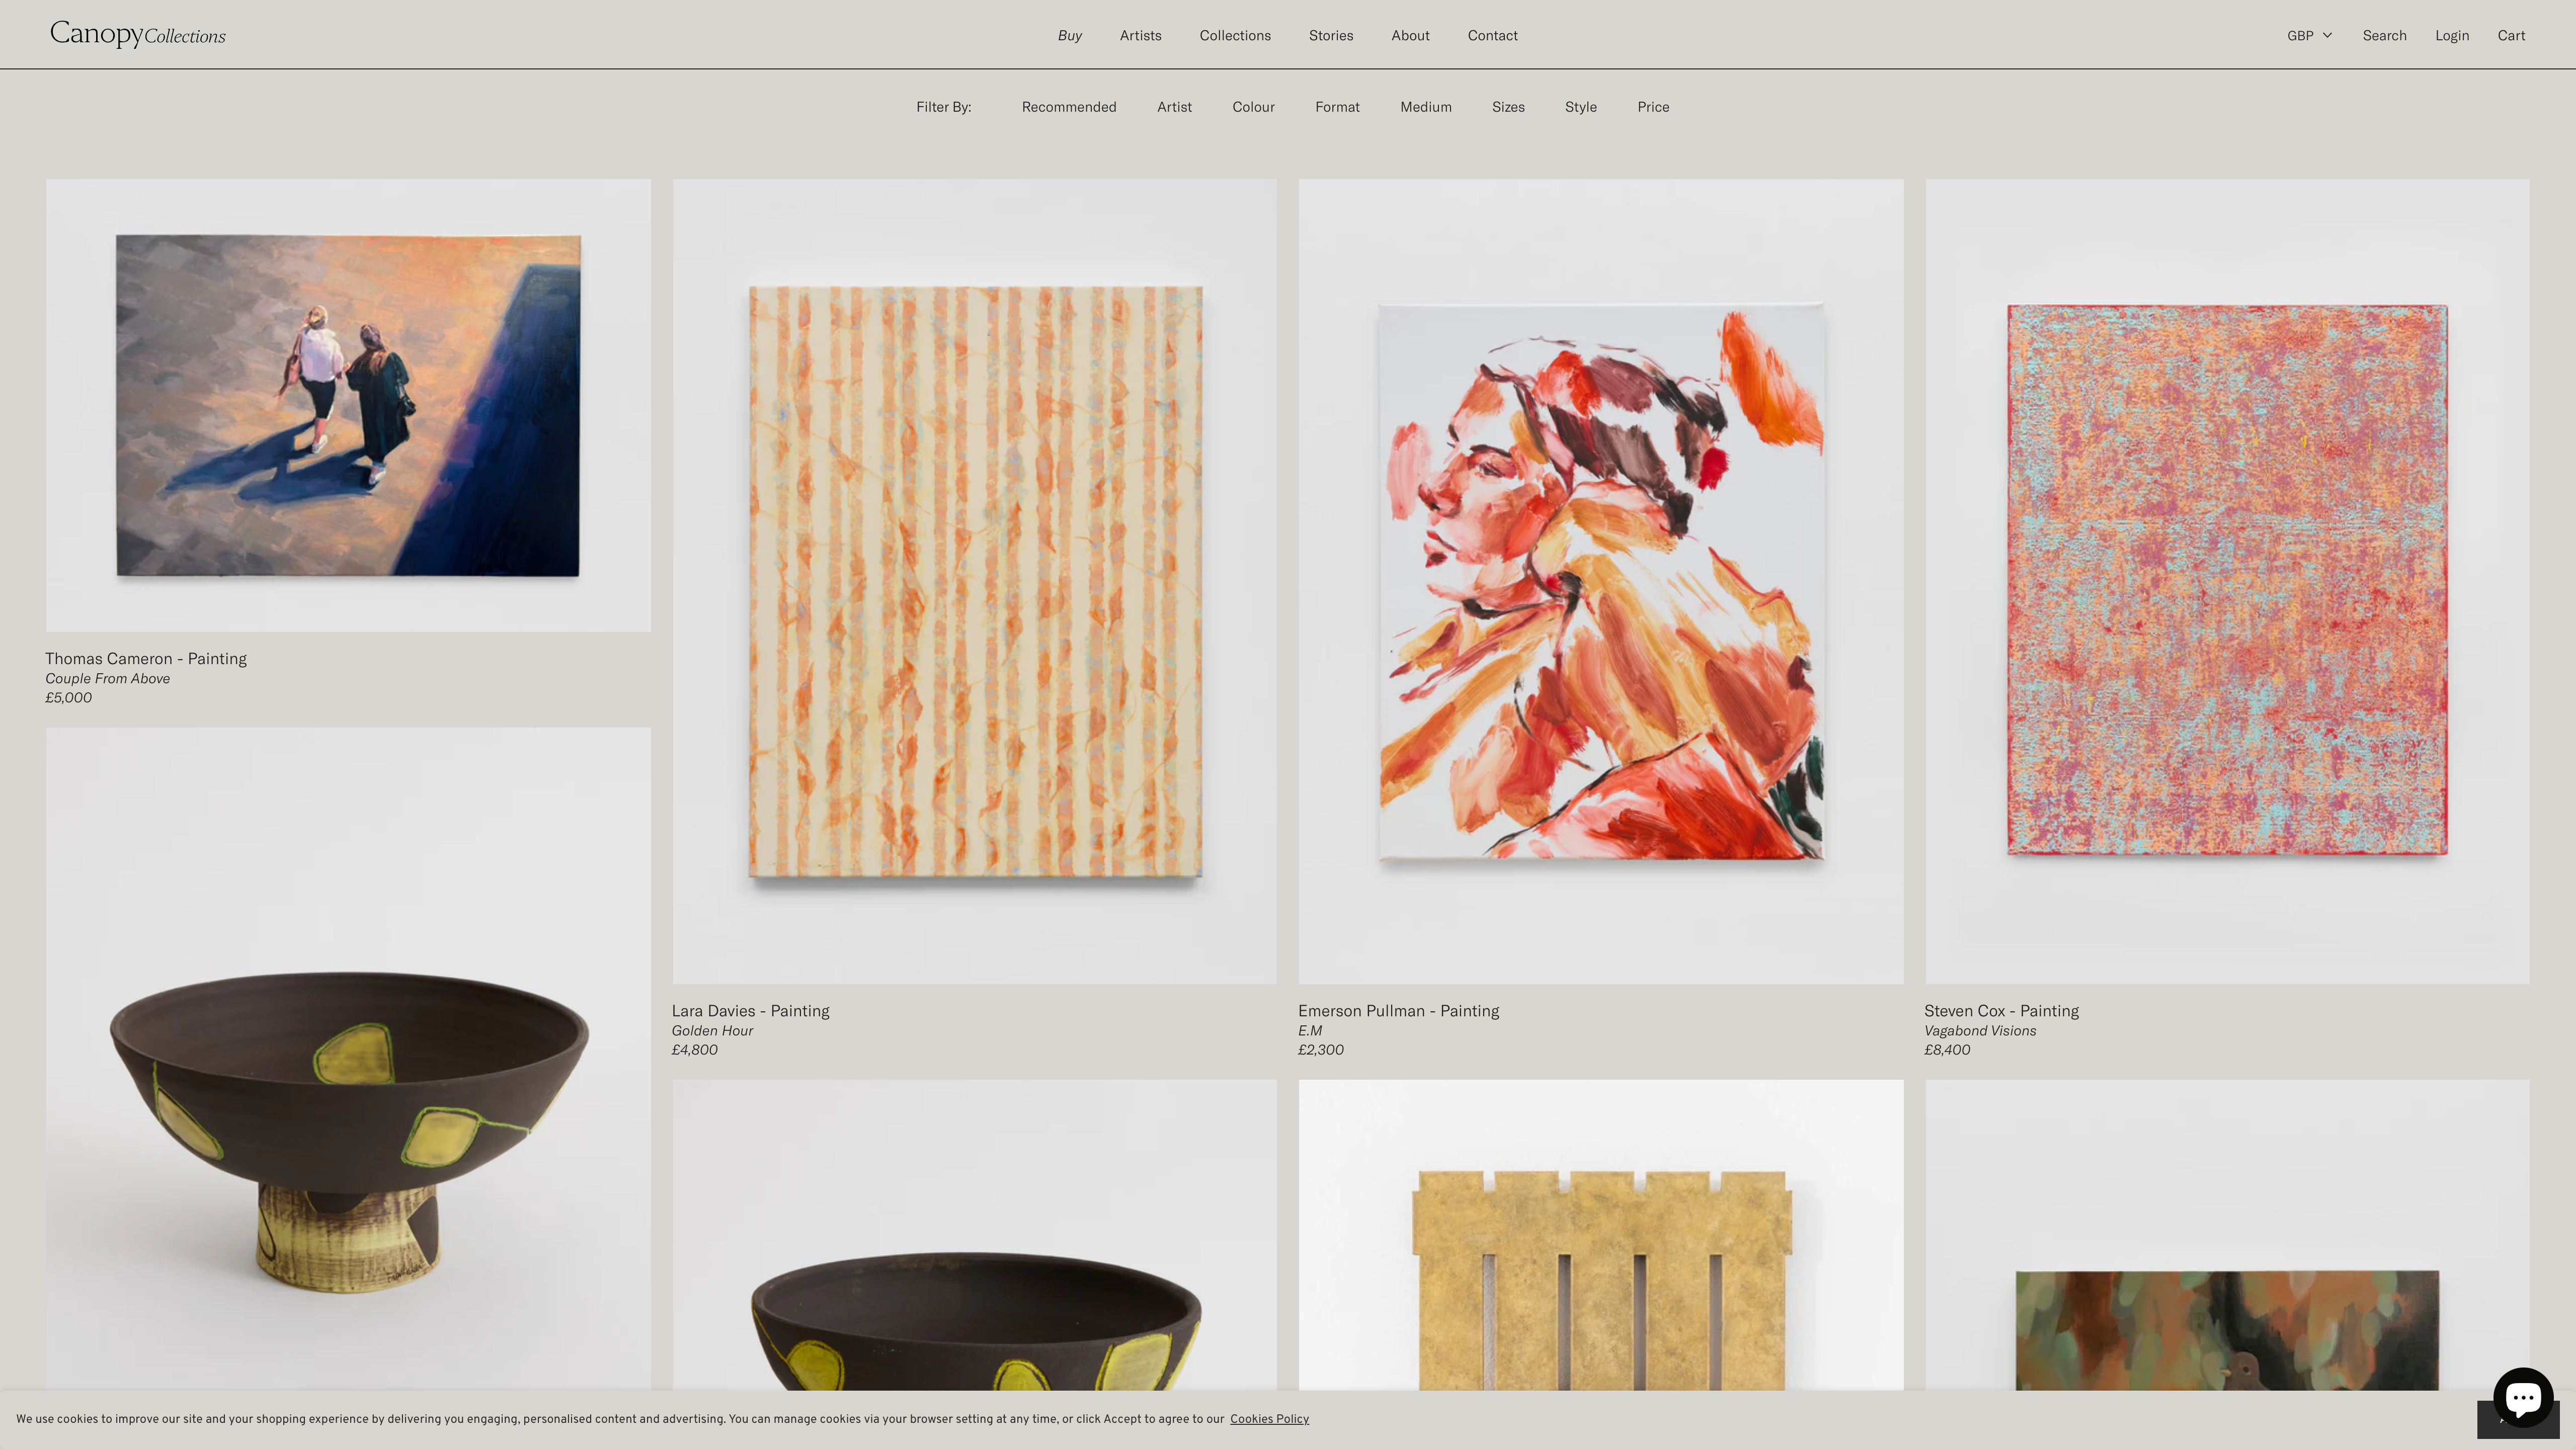Image resolution: width=2576 pixels, height=1449 pixels.
Task: Click the Search link
Action: (x=2384, y=35)
